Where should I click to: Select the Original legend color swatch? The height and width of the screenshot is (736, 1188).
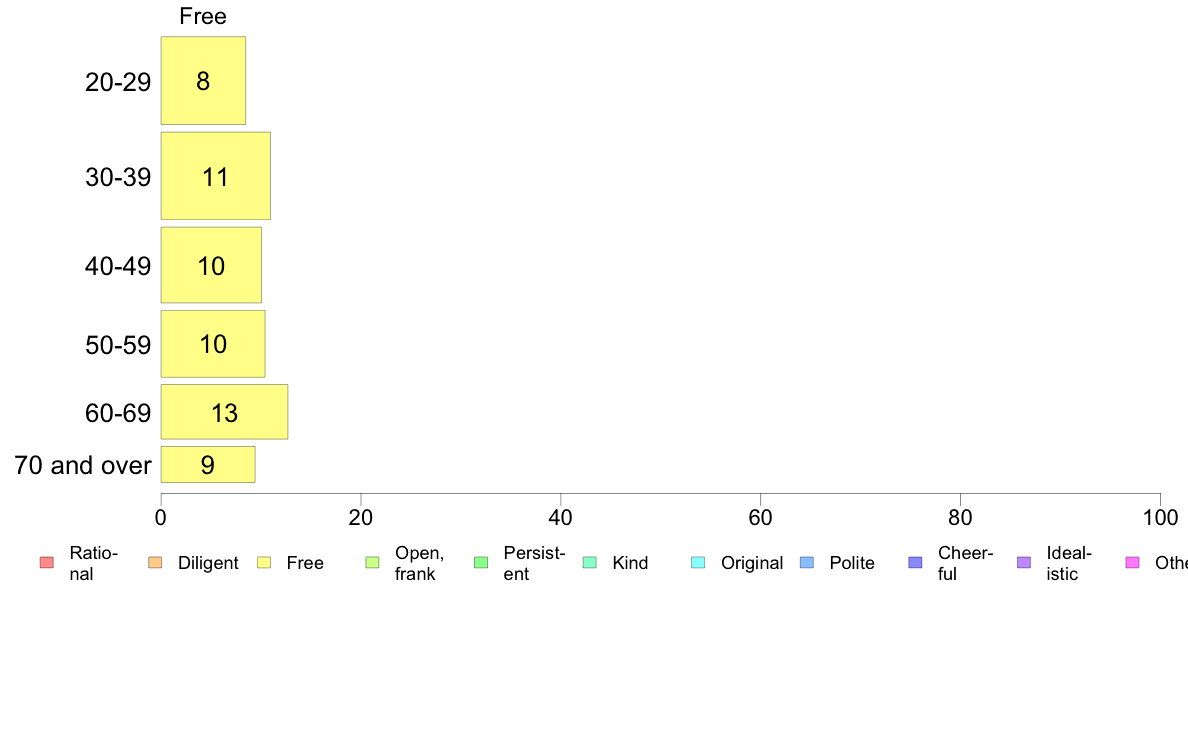698,563
